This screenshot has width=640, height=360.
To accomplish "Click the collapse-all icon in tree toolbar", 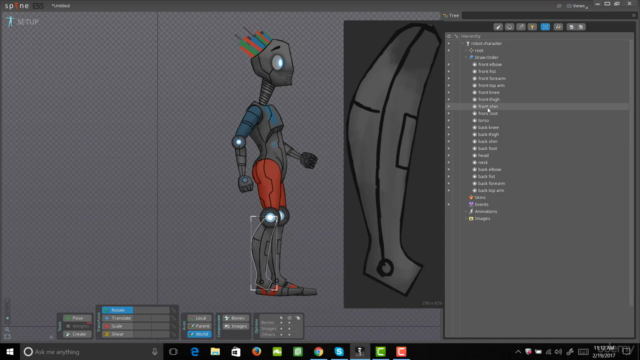I will (x=581, y=27).
